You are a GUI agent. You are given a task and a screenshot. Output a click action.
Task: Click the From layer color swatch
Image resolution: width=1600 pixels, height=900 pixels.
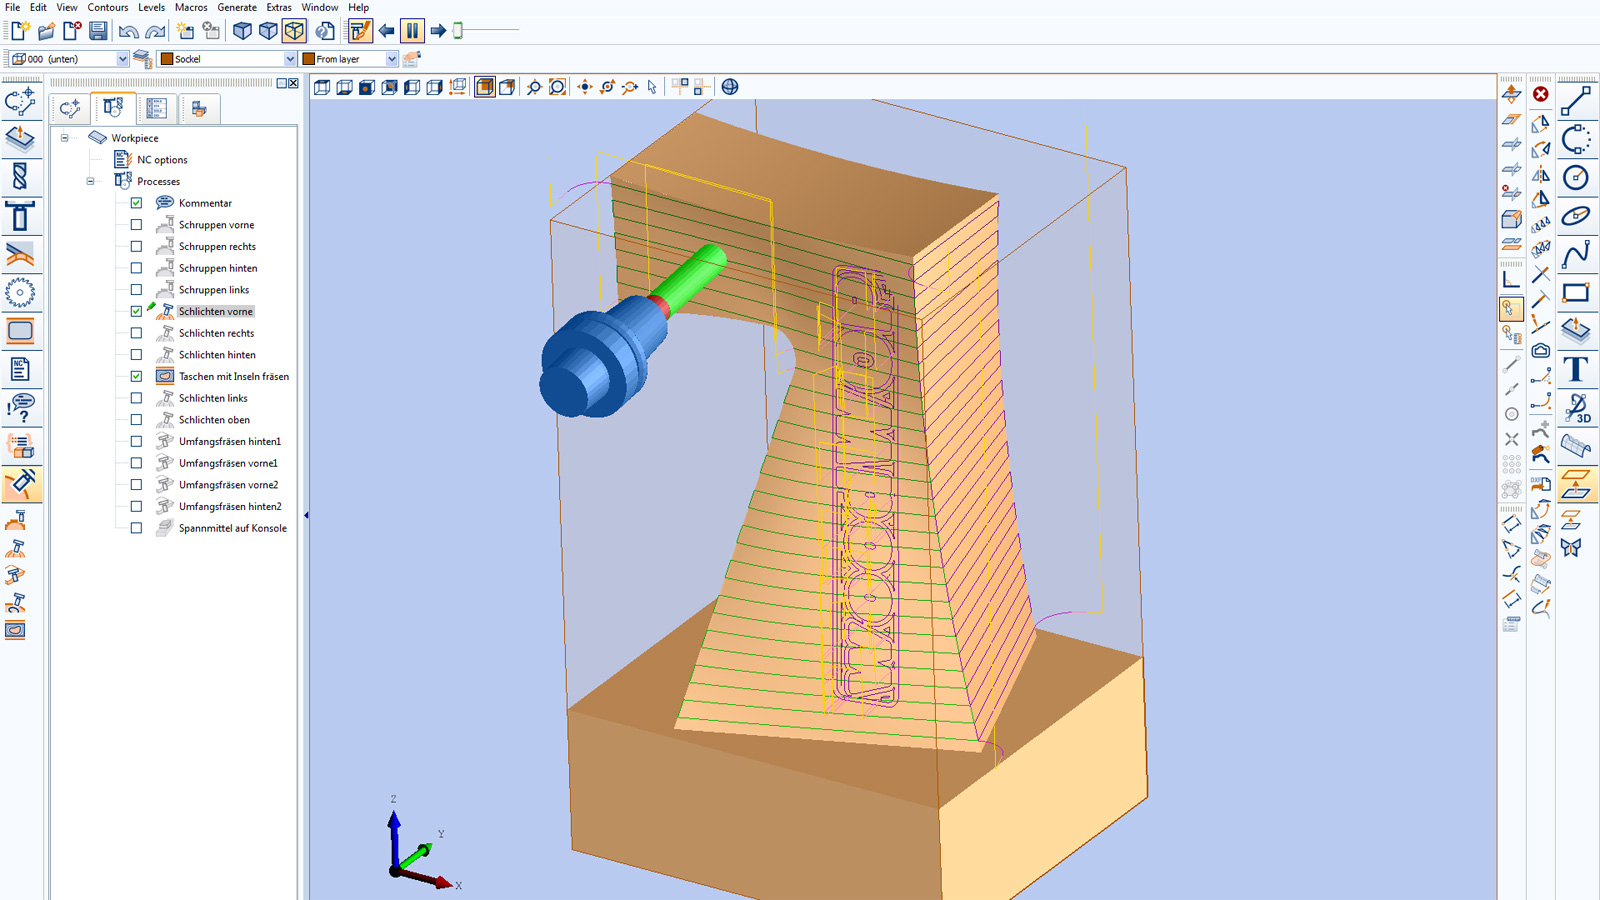tap(309, 59)
